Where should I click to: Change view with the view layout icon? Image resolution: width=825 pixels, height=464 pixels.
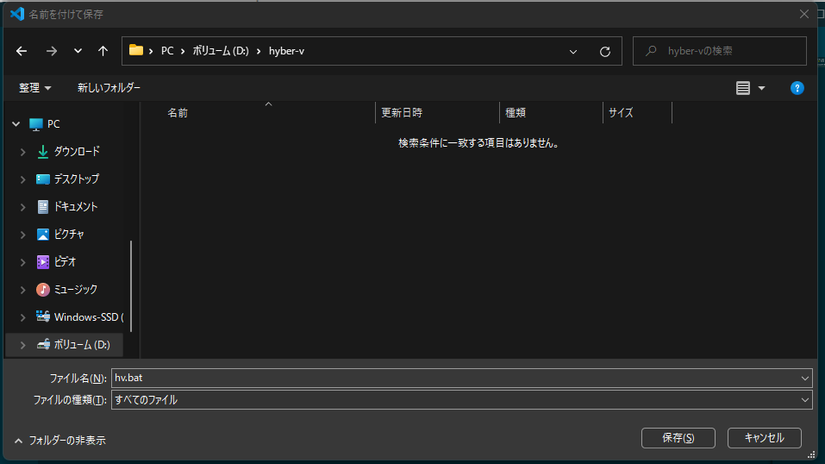(743, 88)
